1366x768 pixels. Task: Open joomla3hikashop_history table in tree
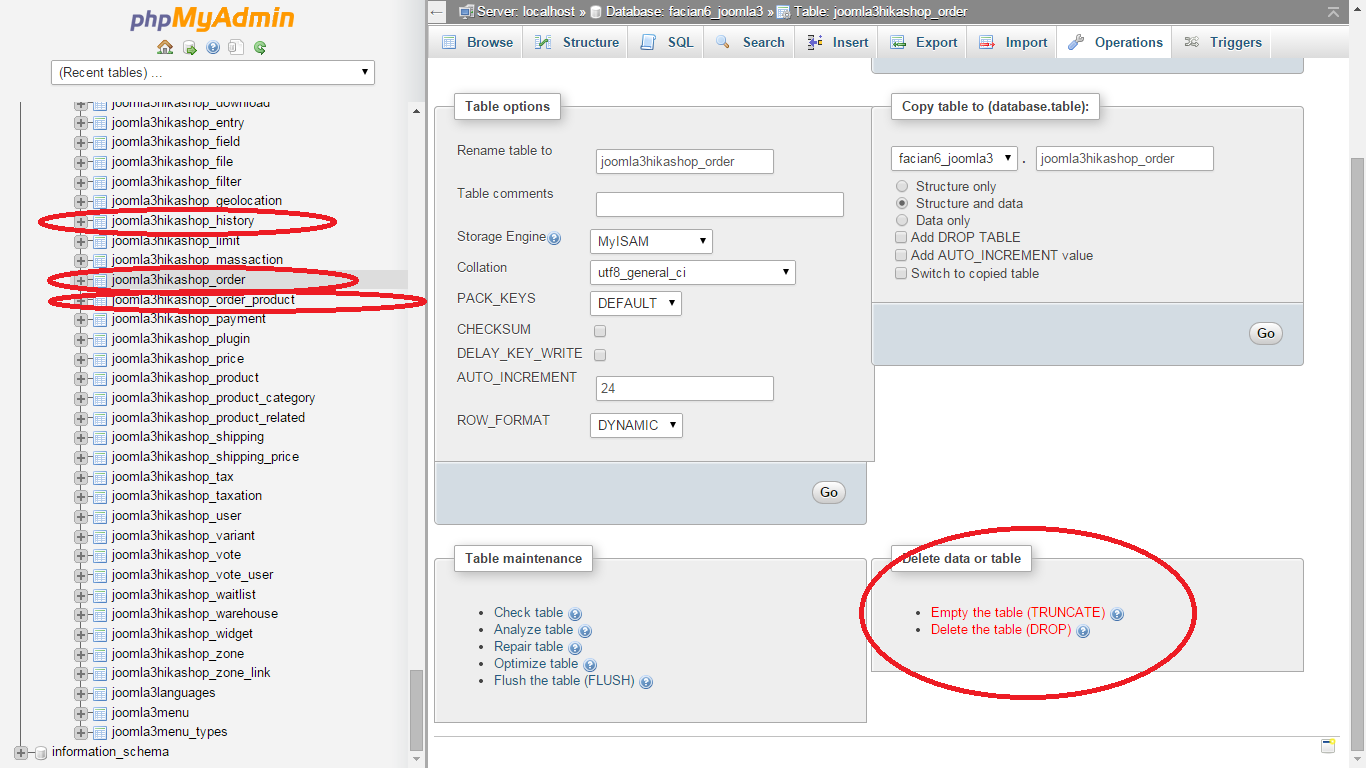click(x=183, y=221)
